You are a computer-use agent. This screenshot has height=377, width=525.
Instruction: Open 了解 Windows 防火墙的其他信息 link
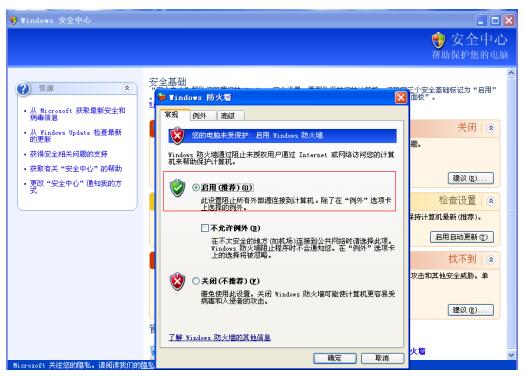point(220,337)
